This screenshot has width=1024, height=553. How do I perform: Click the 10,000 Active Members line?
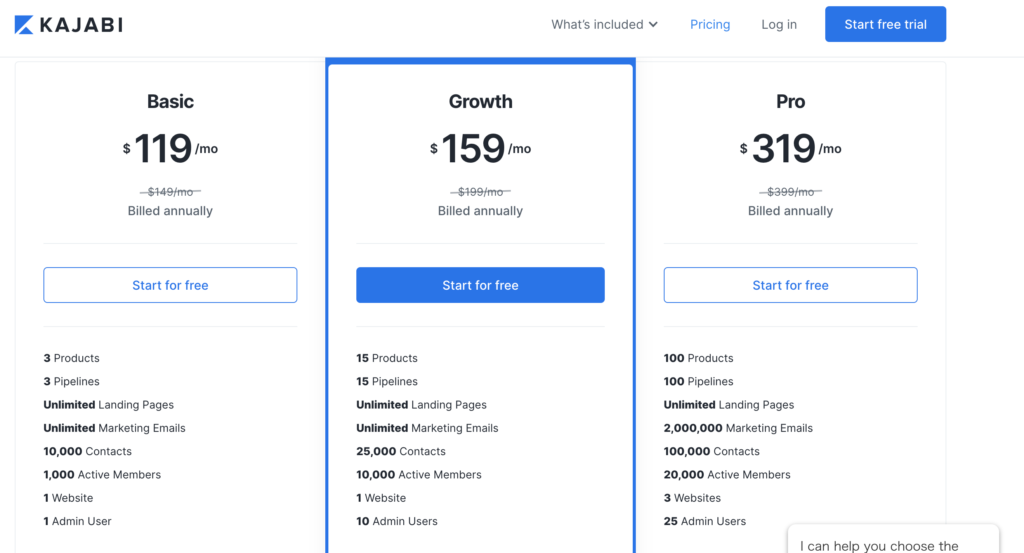419,475
